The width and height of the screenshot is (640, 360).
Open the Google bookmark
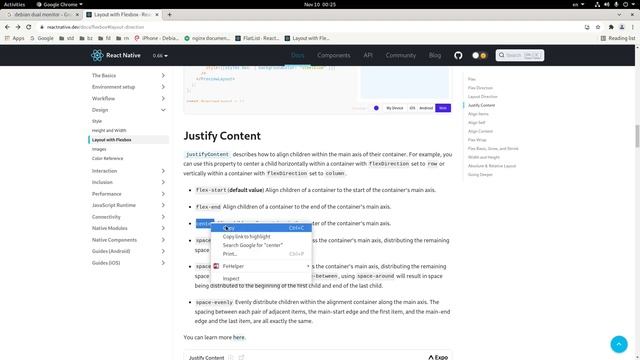pos(42,38)
